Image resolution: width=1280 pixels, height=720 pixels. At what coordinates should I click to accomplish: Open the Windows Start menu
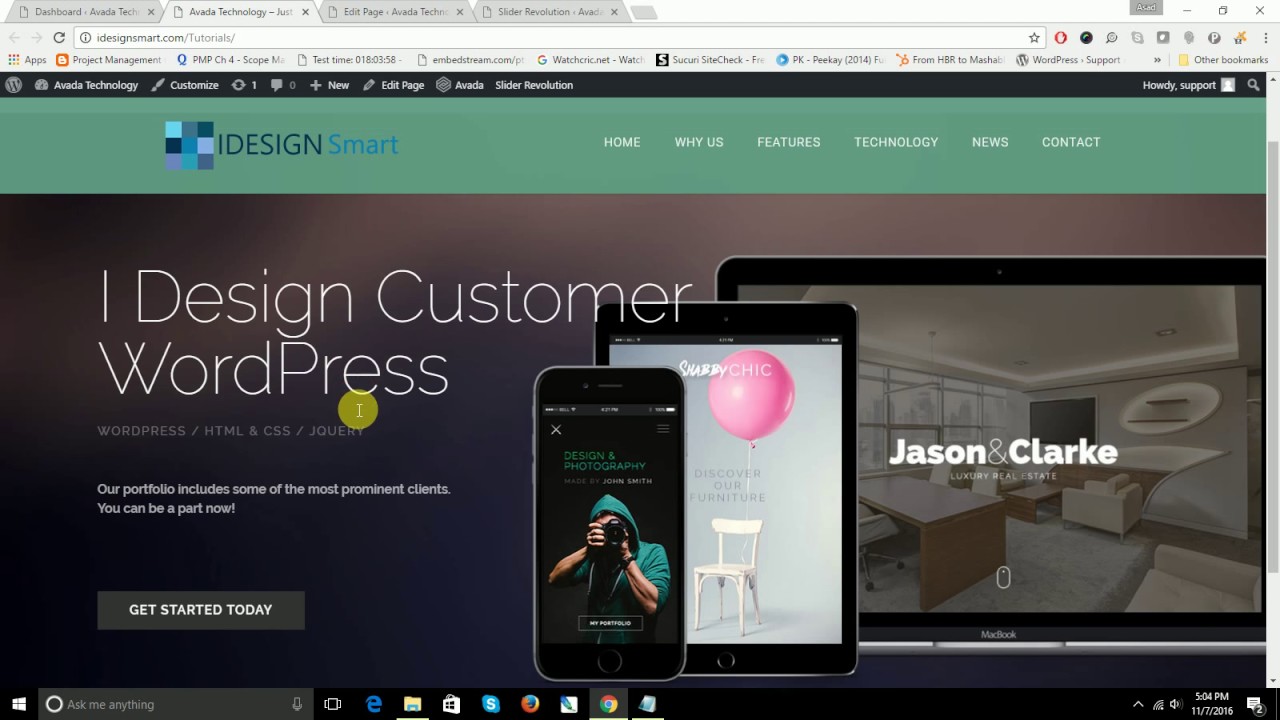(19, 704)
